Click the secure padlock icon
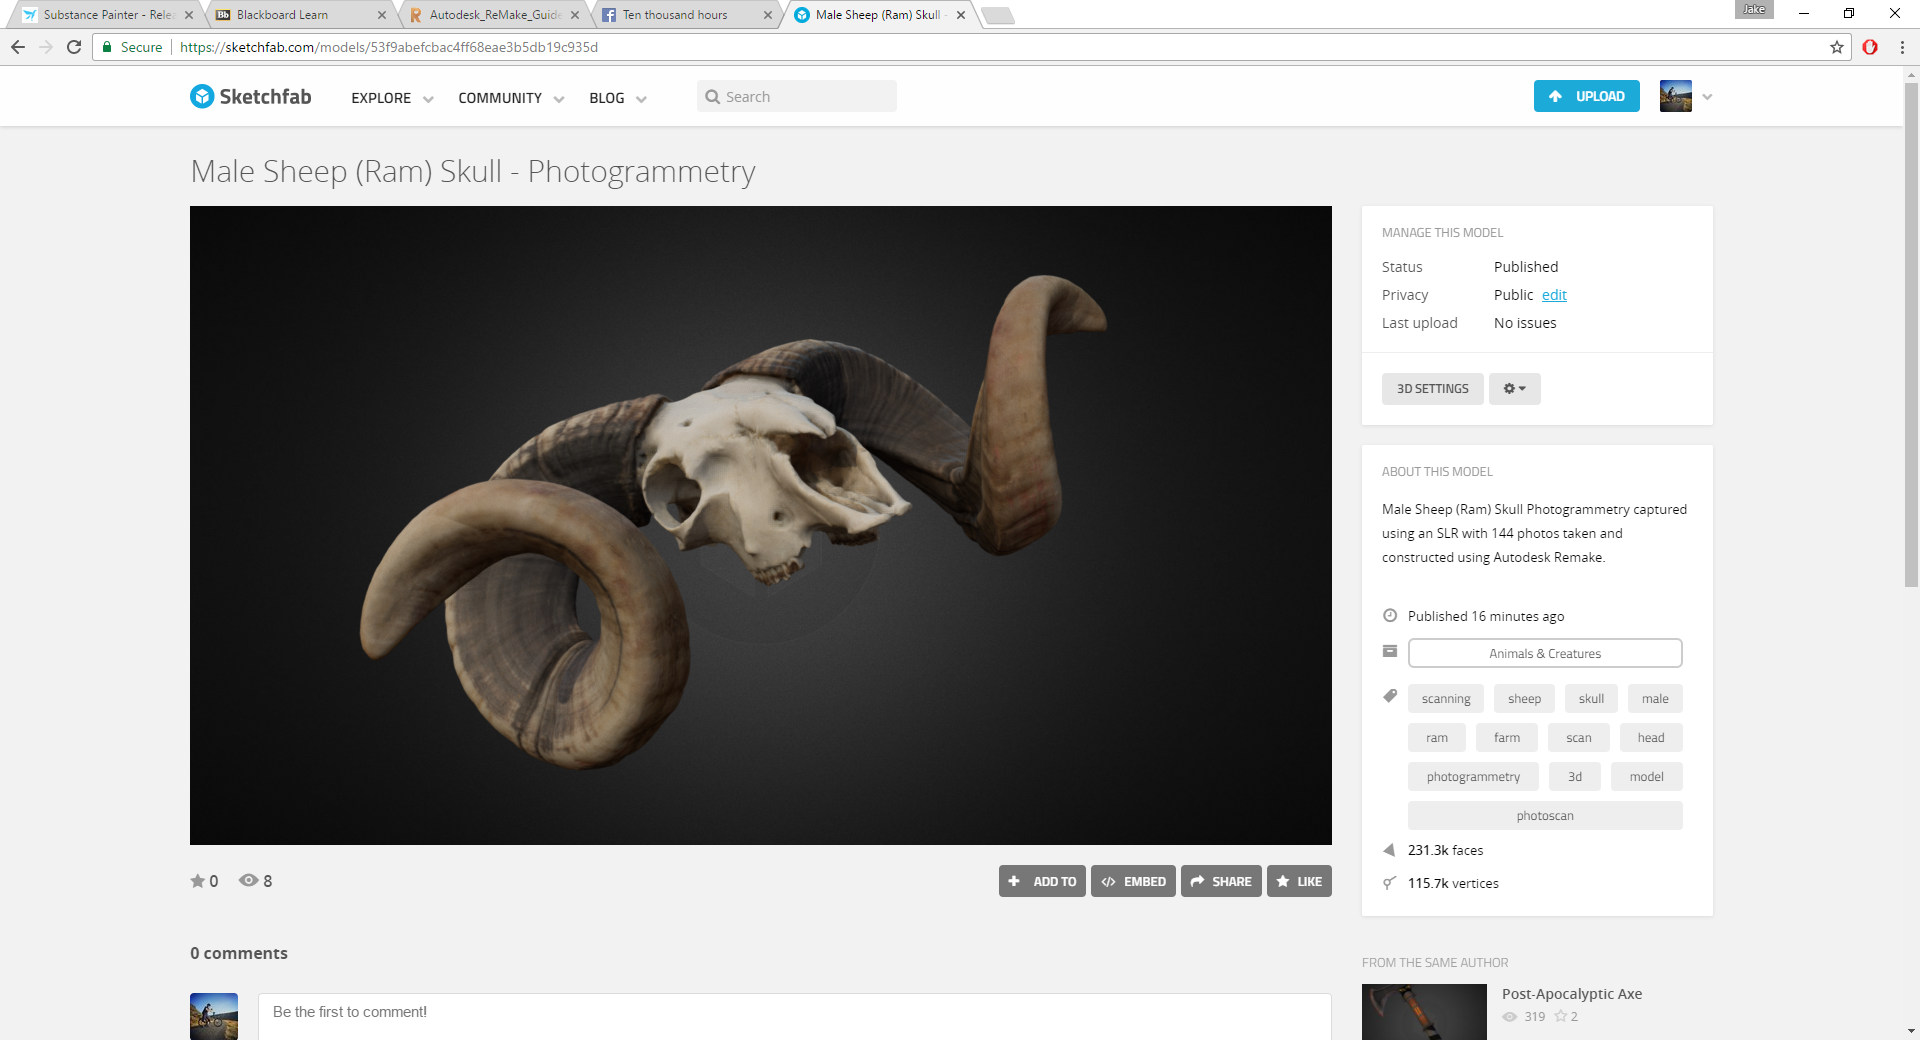This screenshot has height=1040, width=1920. [107, 47]
